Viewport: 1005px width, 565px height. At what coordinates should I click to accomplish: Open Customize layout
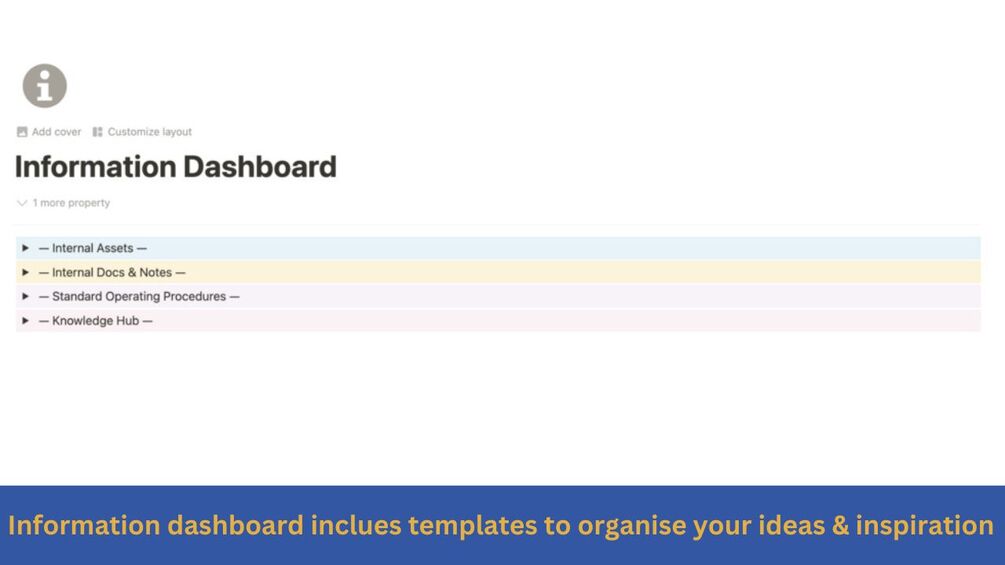[149, 132]
